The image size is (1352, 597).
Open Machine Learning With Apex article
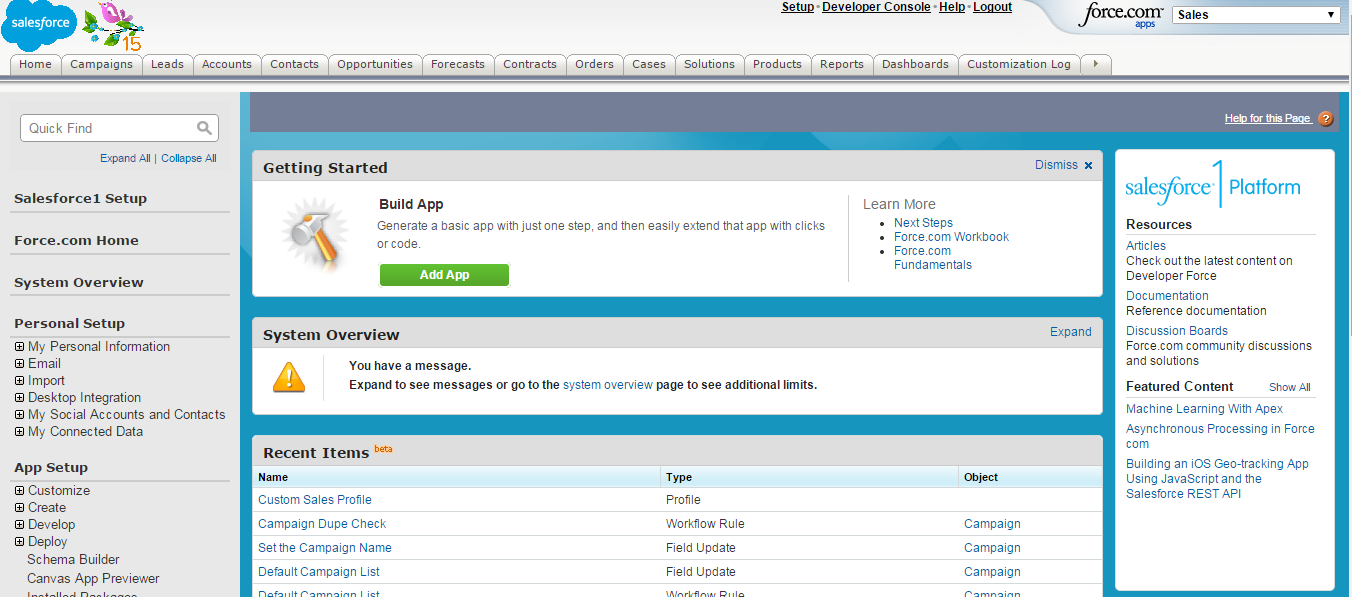1204,409
